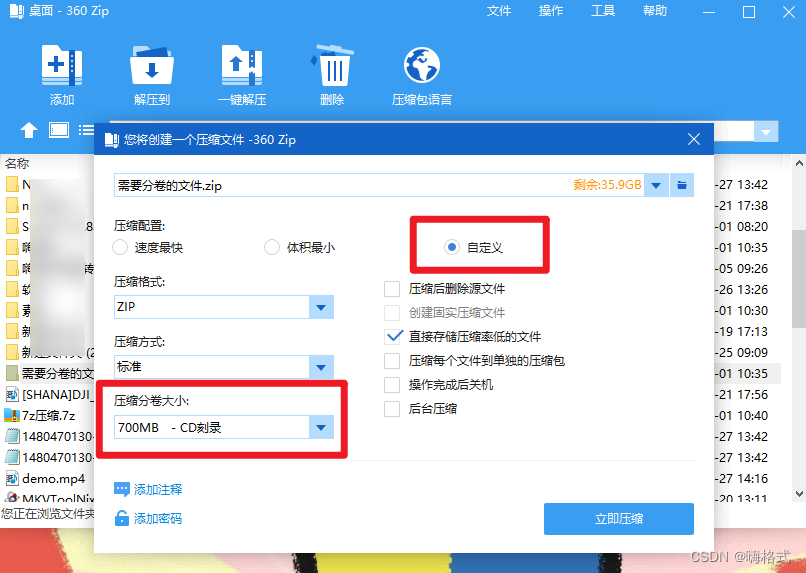Open the 压缩分卷大小 700MB dropdown
The width and height of the screenshot is (806, 573).
[x=321, y=427]
